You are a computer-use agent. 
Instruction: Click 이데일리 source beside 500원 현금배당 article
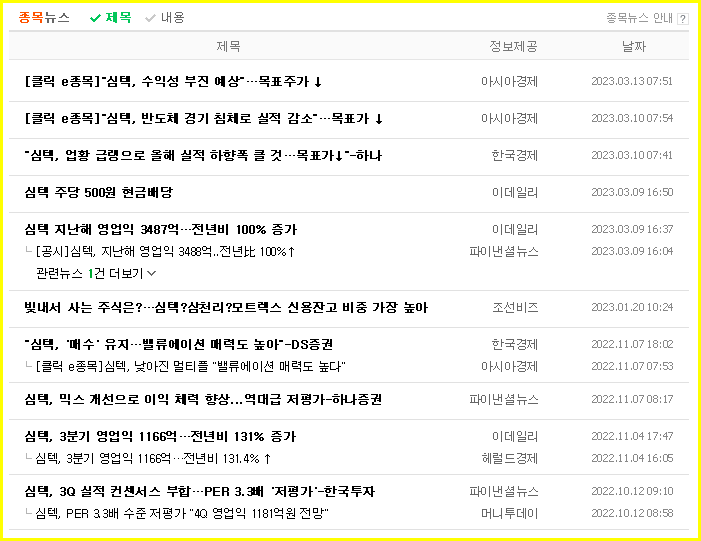pos(515,193)
